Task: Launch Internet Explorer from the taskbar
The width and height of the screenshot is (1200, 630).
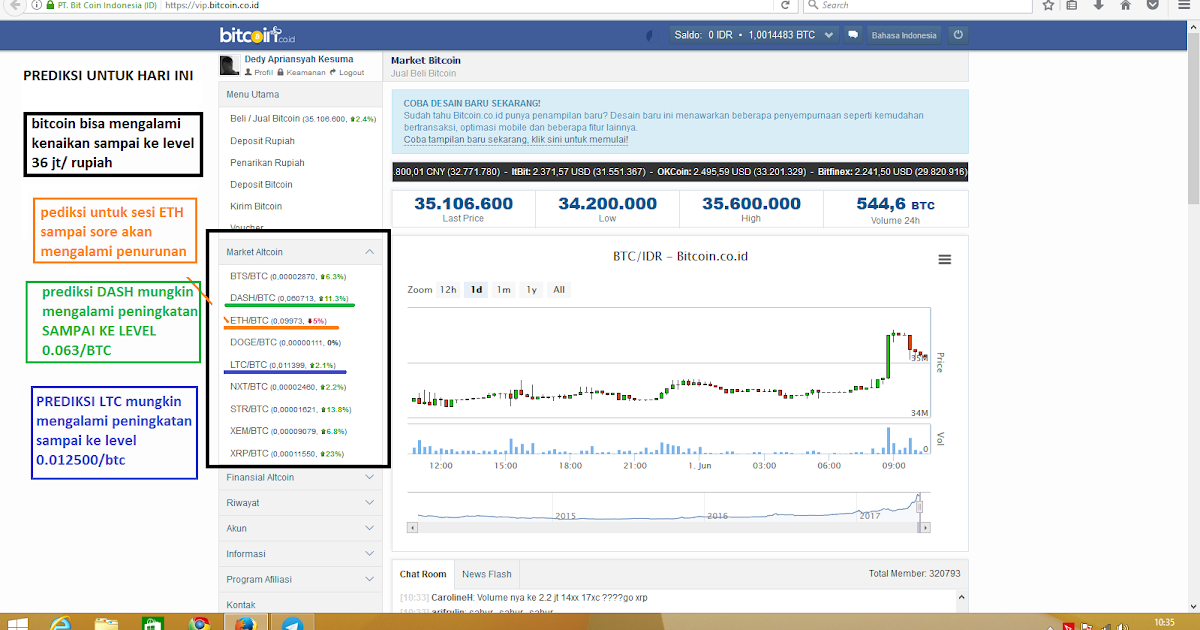Action: pyautogui.click(x=61, y=624)
